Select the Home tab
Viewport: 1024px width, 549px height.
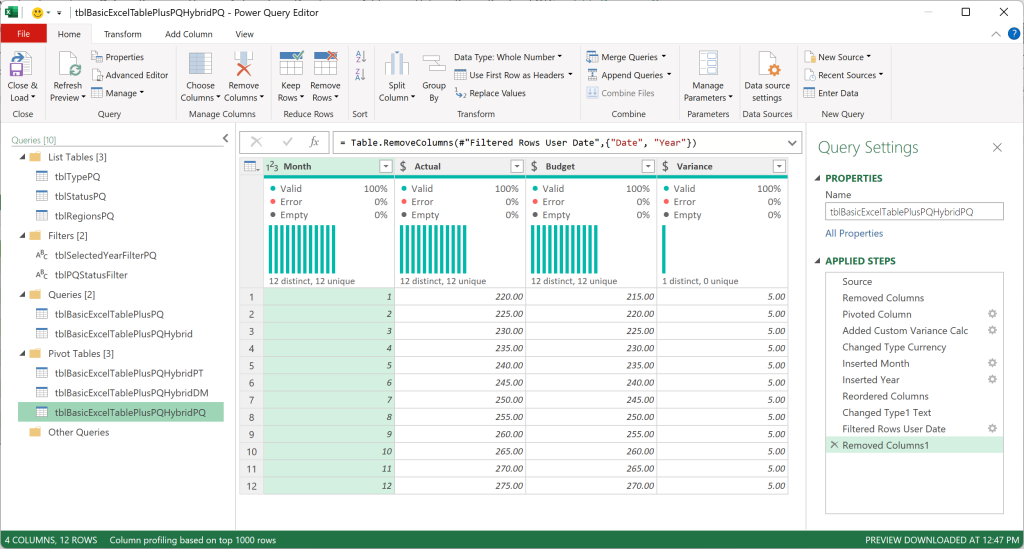(69, 34)
